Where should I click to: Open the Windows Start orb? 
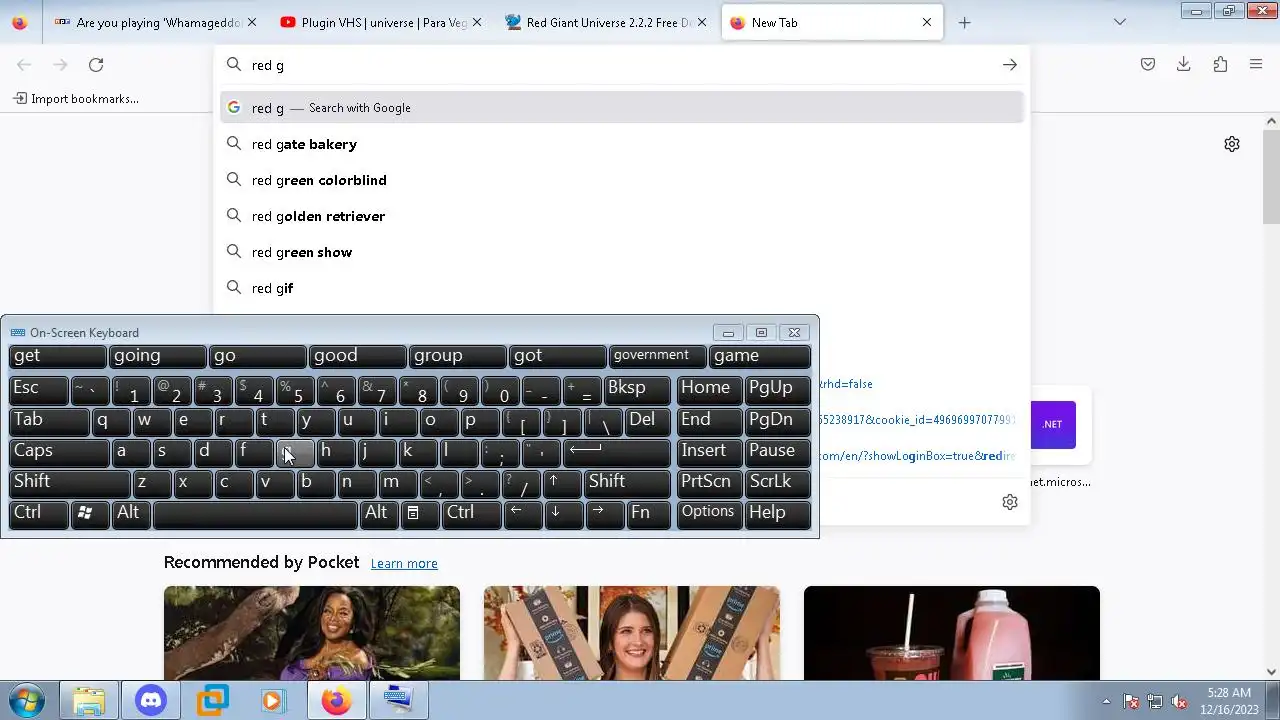(x=27, y=700)
